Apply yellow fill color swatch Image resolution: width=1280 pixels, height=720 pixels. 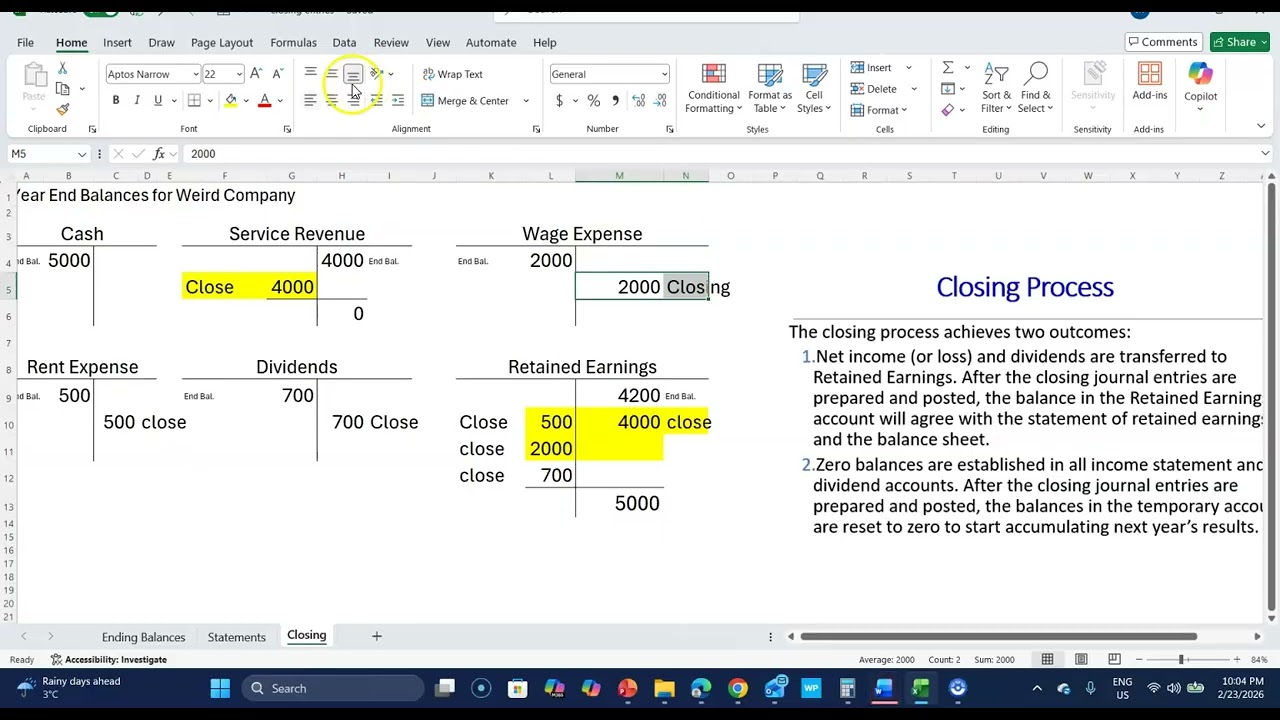[231, 101]
